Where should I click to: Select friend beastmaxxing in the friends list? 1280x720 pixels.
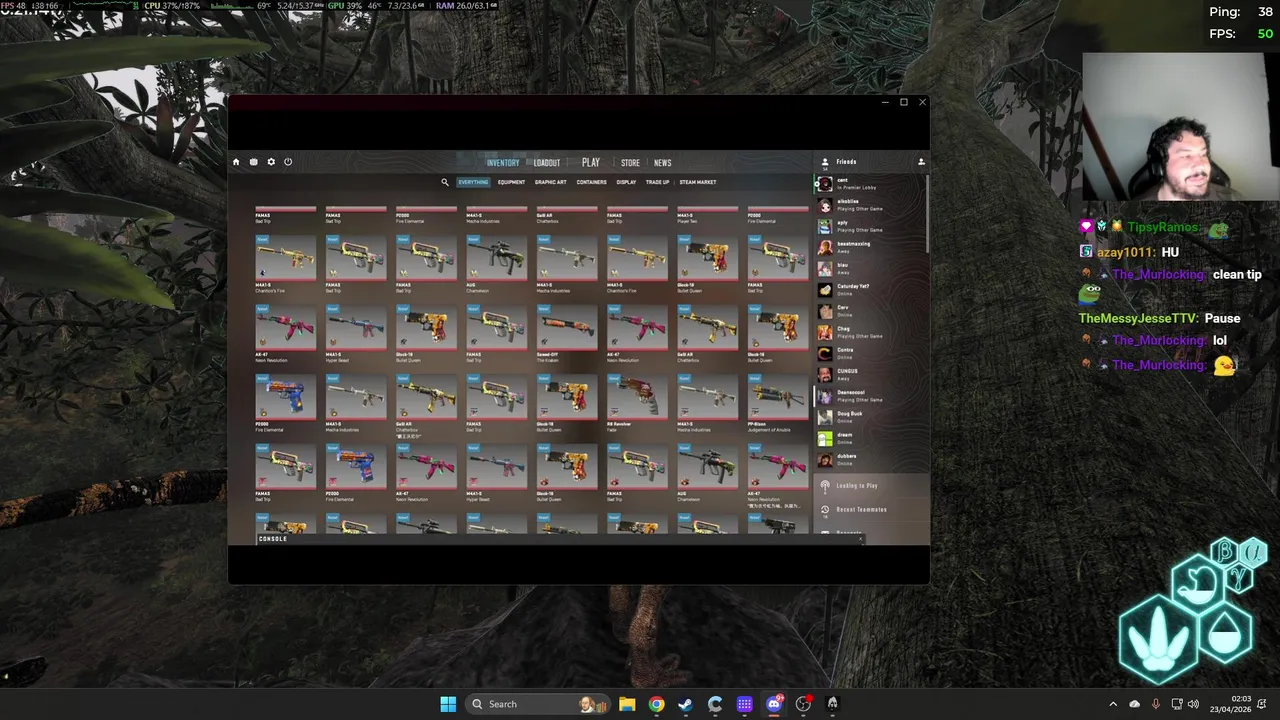(x=868, y=247)
